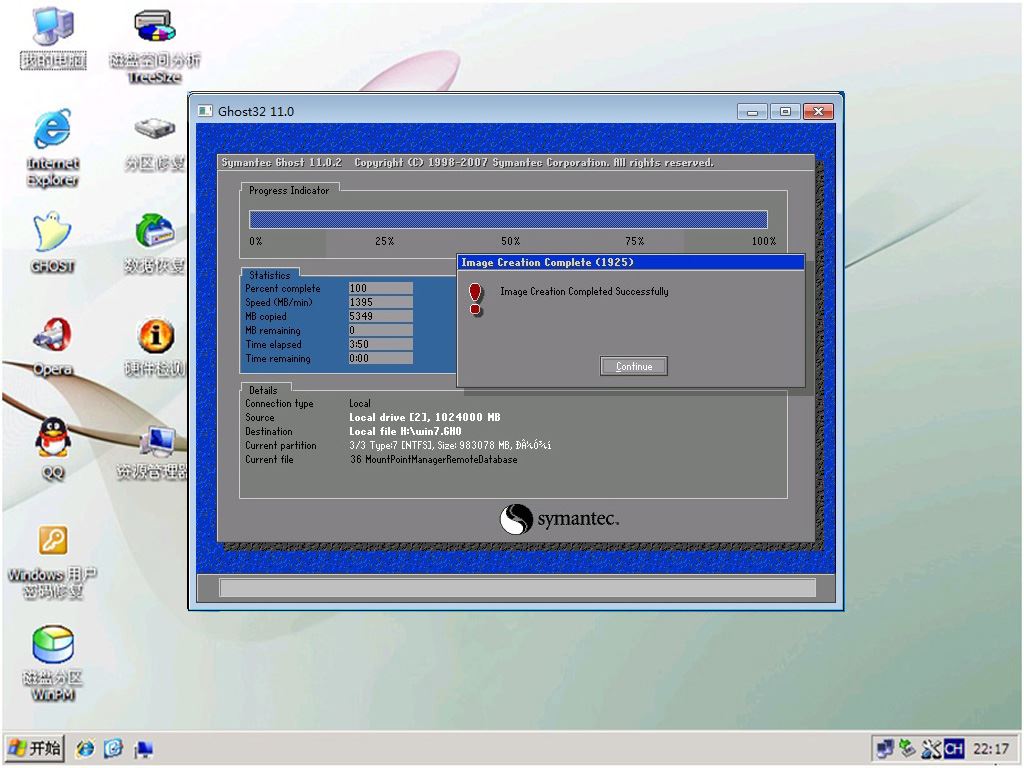This screenshot has width=1024, height=768.
Task: Launch TreeSize disk space analyzer icon
Action: tap(154, 46)
